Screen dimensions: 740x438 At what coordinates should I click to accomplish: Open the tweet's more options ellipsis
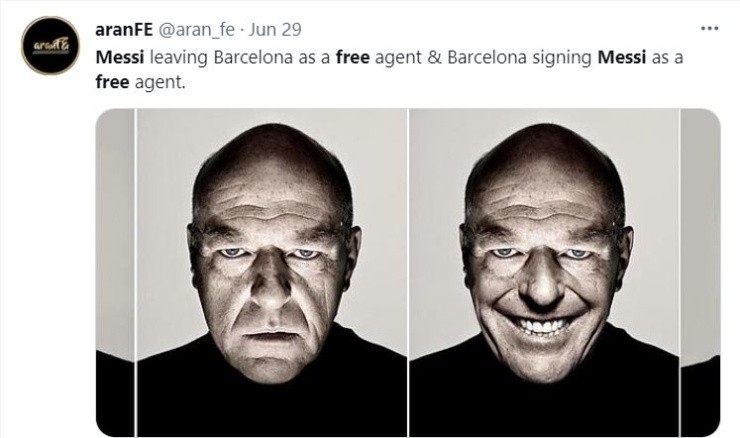pos(709,28)
